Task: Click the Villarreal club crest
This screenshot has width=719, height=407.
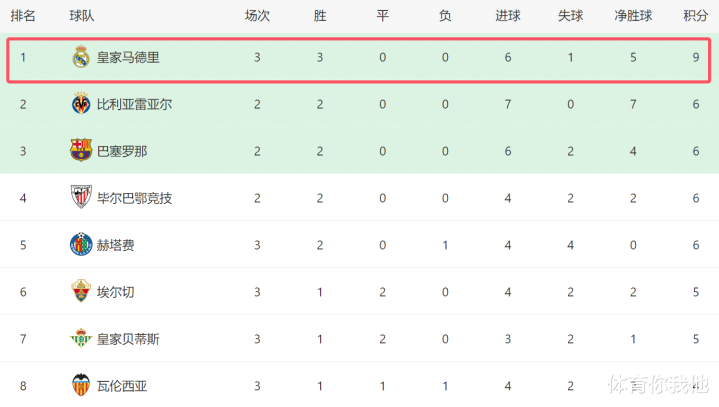Action: point(81,104)
